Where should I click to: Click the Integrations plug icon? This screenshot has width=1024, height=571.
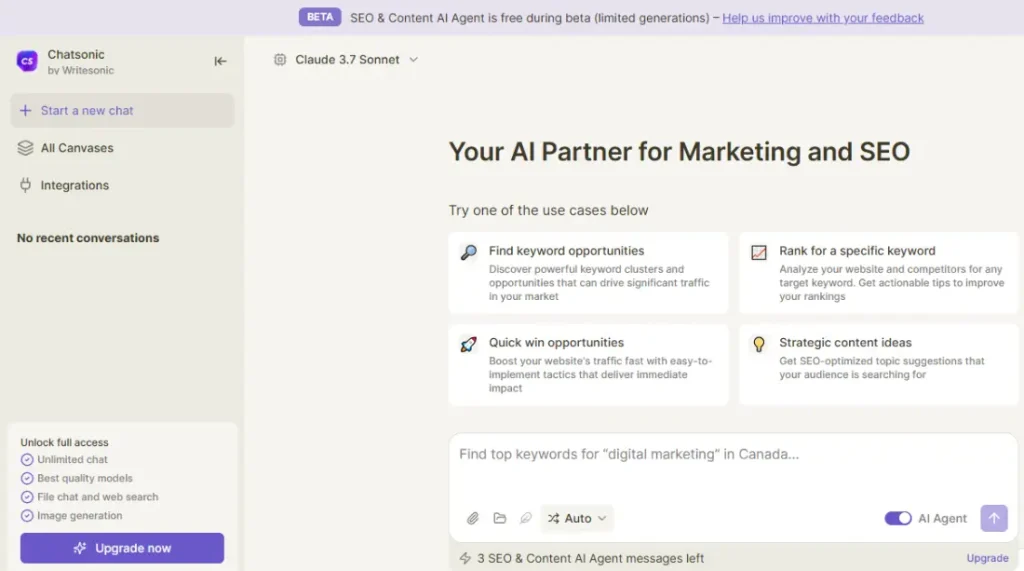(25, 186)
